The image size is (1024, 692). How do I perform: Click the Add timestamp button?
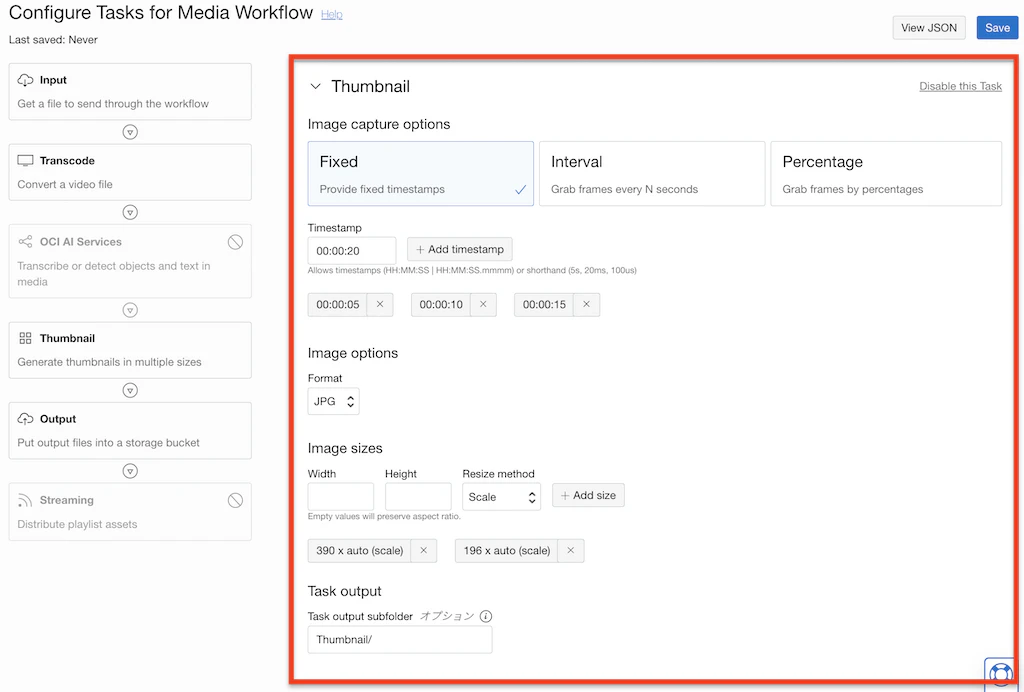click(460, 249)
